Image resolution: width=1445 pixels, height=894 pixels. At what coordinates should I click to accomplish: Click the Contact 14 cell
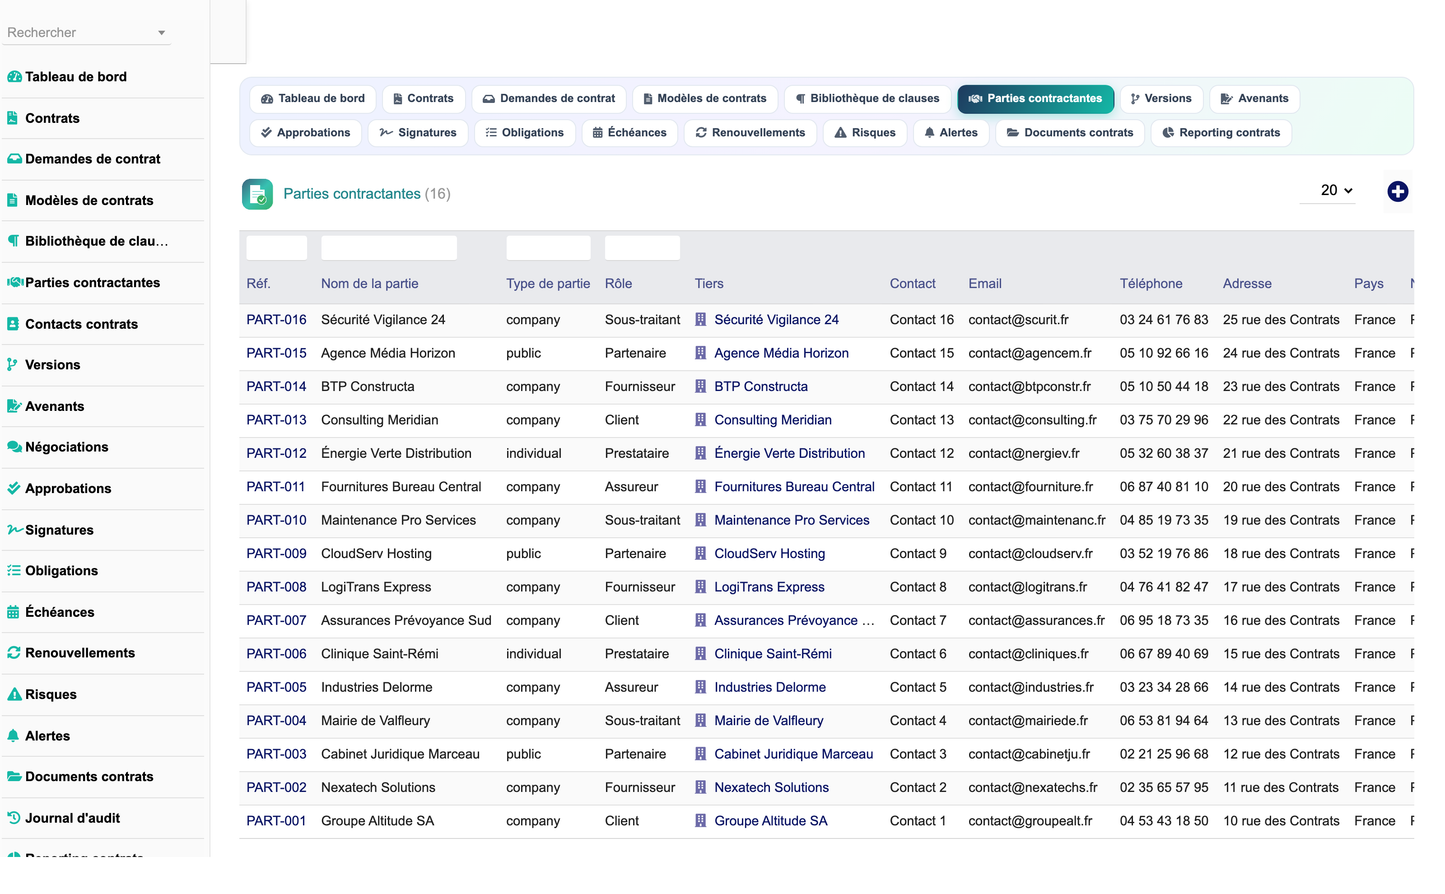tap(922, 387)
